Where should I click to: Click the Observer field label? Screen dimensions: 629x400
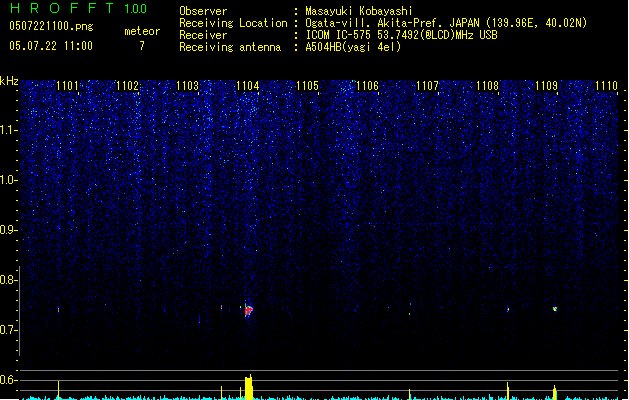(203, 11)
